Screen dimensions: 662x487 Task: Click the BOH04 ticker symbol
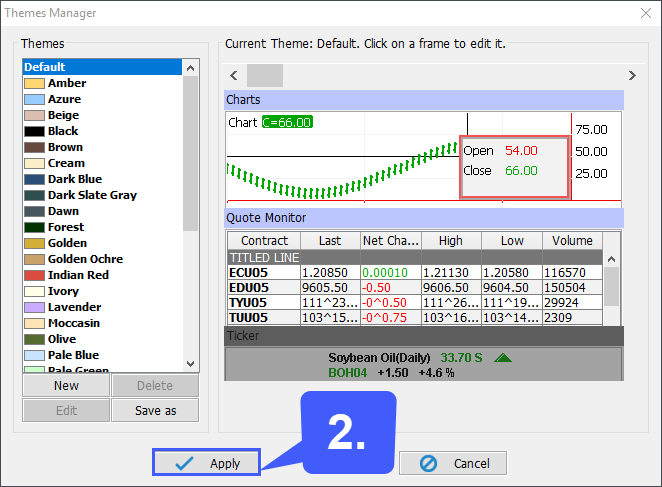click(347, 373)
